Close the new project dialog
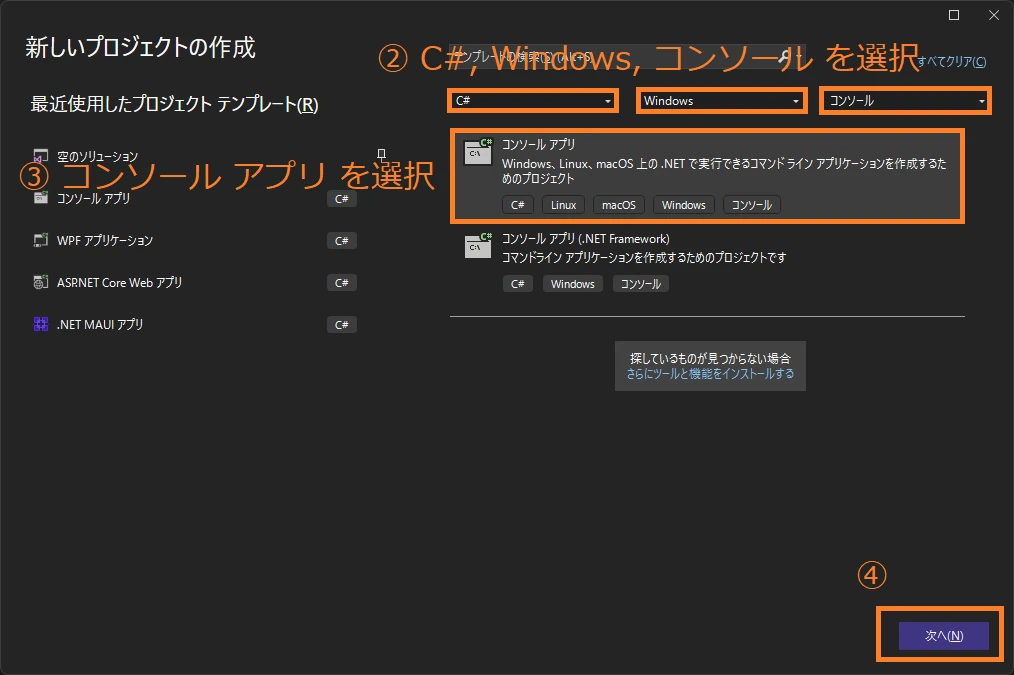Image resolution: width=1014 pixels, height=675 pixels. [994, 15]
